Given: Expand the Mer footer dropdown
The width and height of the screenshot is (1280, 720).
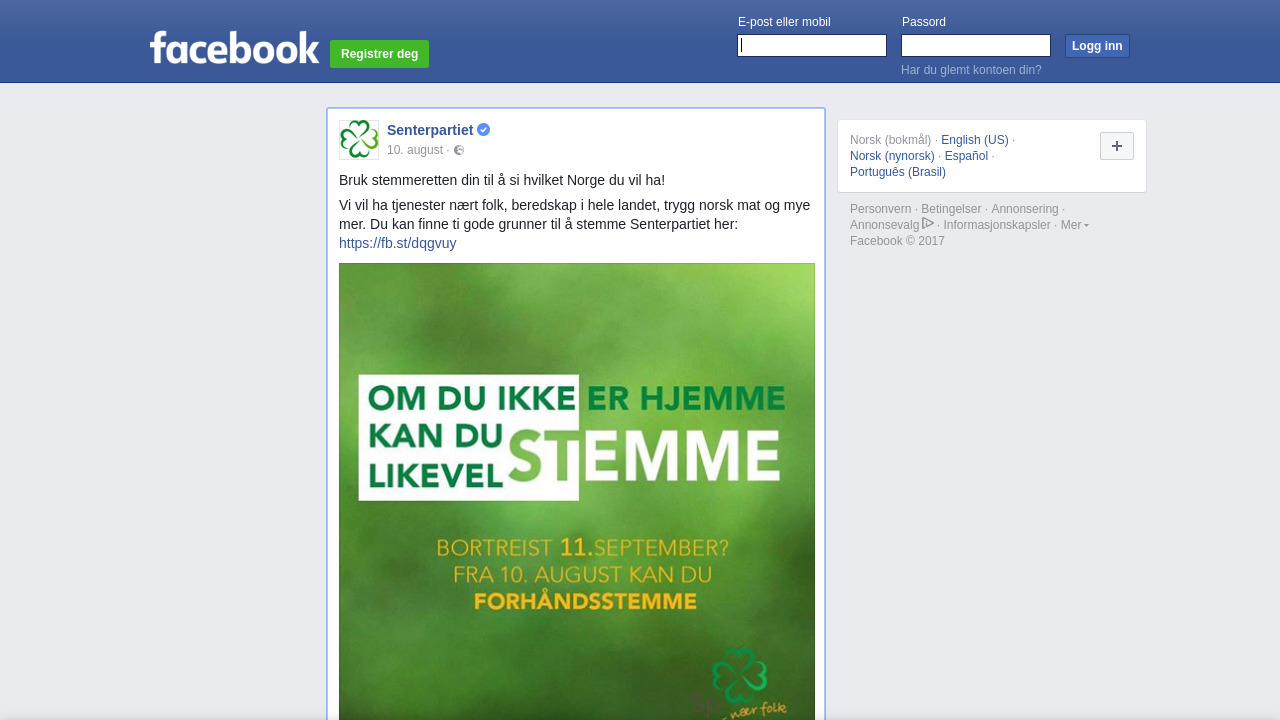Looking at the screenshot, I should pos(1075,225).
